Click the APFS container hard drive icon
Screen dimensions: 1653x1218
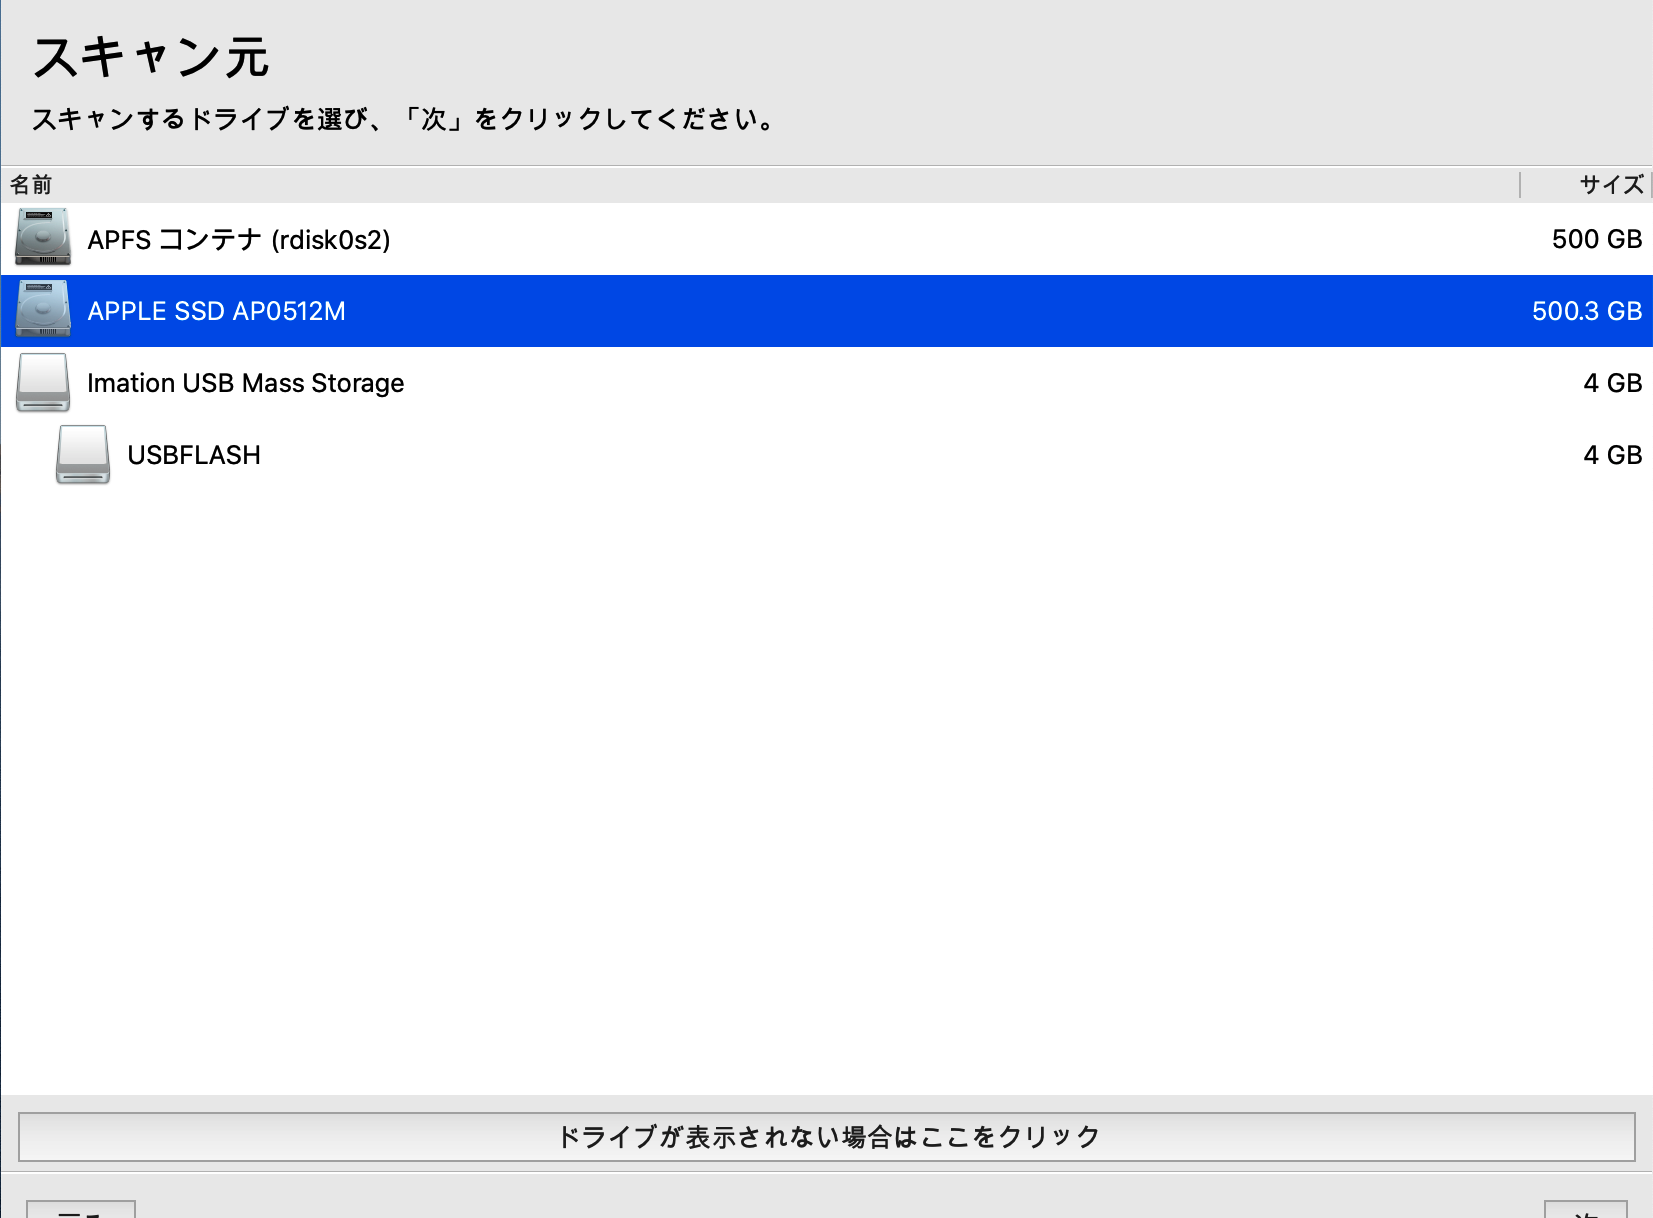pos(43,238)
